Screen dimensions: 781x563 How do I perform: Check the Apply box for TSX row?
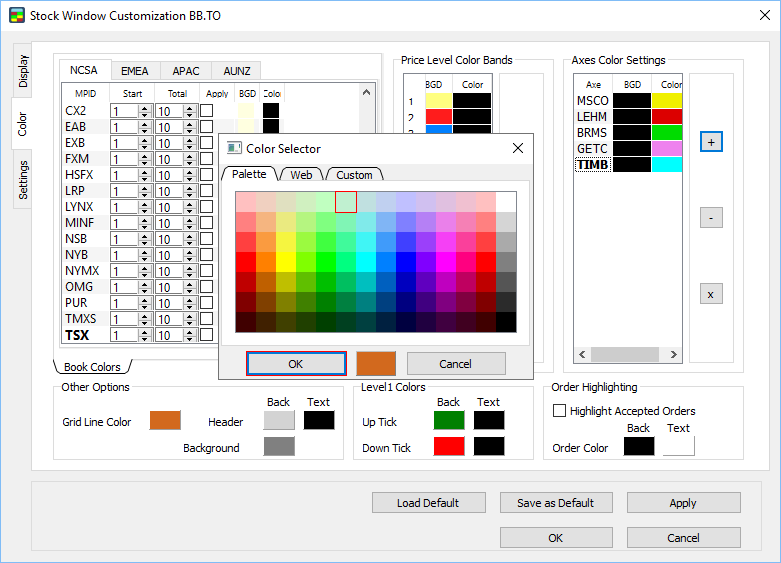click(x=207, y=335)
